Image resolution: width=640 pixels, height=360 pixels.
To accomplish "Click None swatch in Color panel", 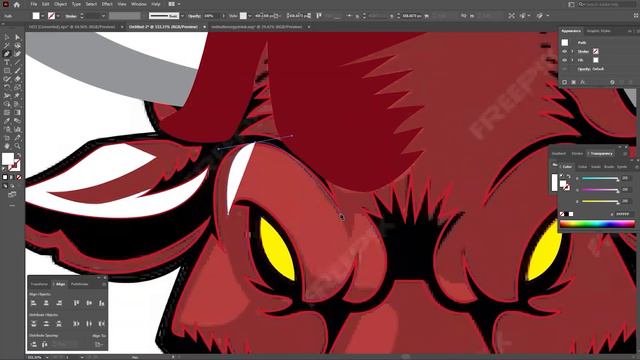I will click(562, 214).
